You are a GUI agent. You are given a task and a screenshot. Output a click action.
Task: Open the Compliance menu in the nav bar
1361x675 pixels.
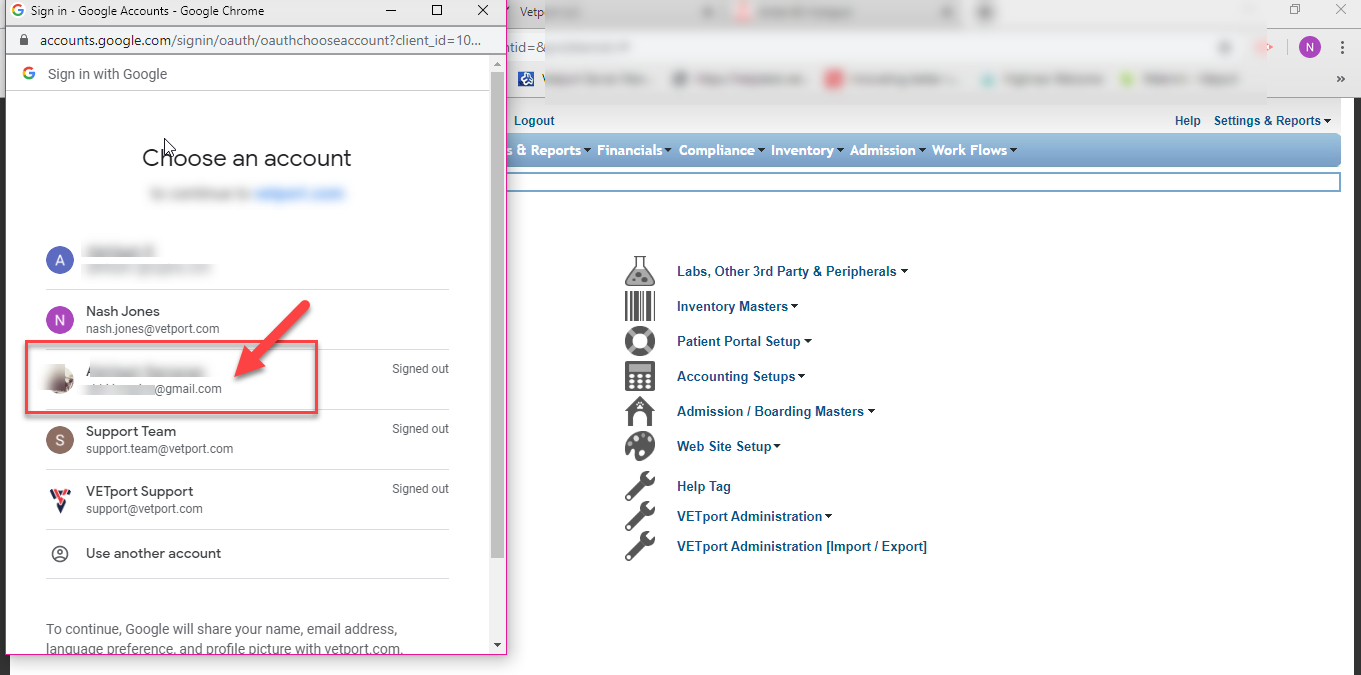pyautogui.click(x=721, y=150)
